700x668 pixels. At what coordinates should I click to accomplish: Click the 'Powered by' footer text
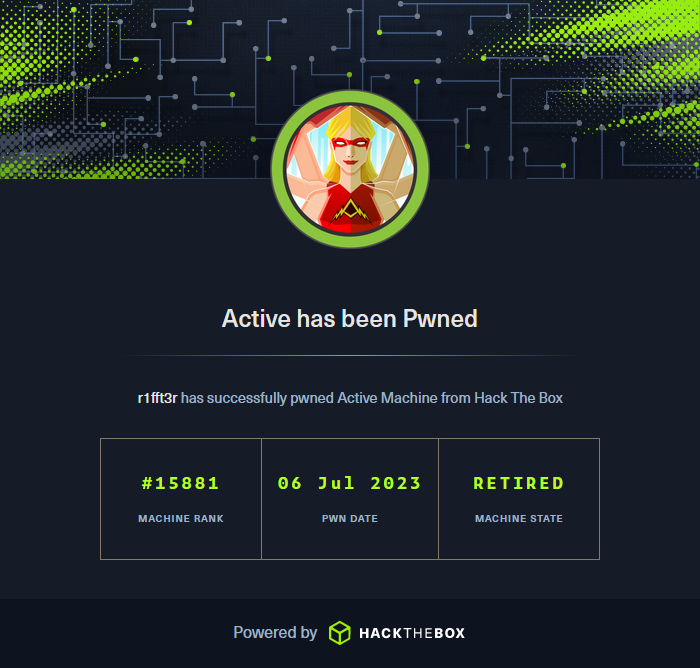(275, 633)
